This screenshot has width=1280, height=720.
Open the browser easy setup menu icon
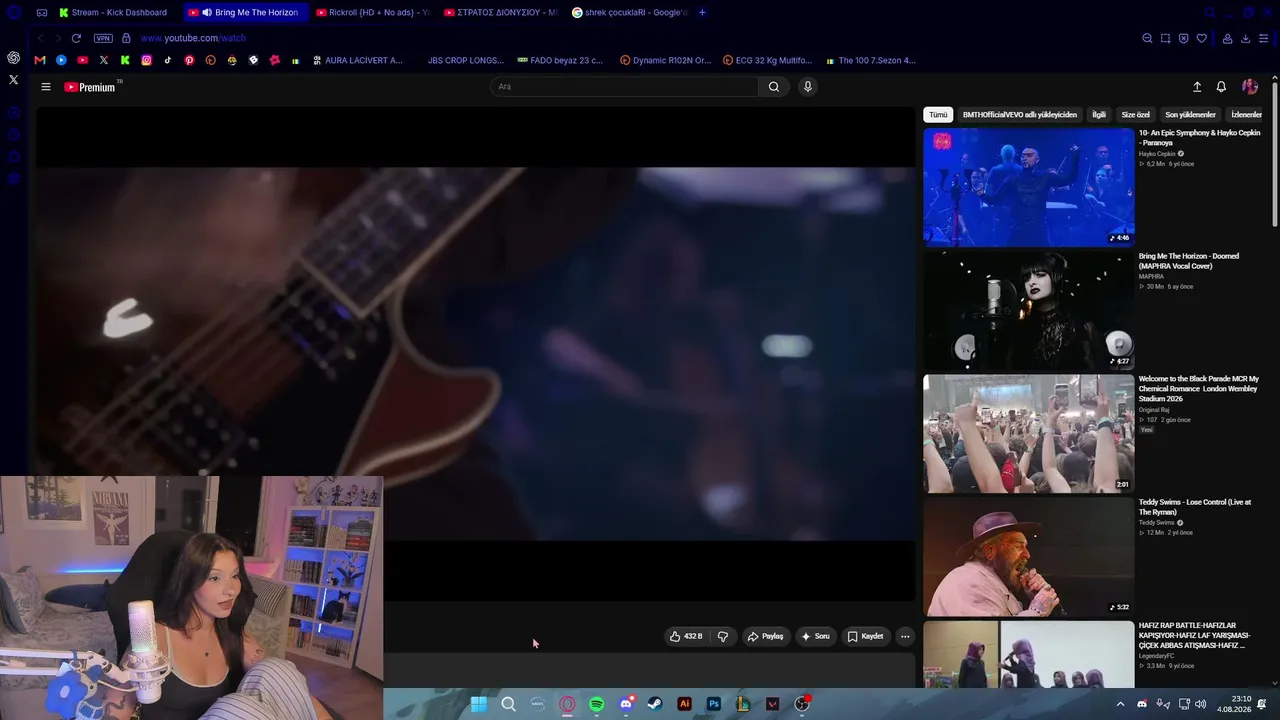point(1264,38)
